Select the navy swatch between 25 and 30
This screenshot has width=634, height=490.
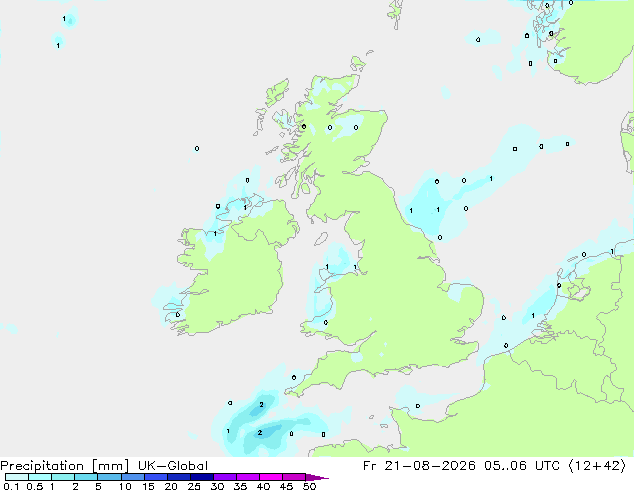pyautogui.click(x=202, y=477)
